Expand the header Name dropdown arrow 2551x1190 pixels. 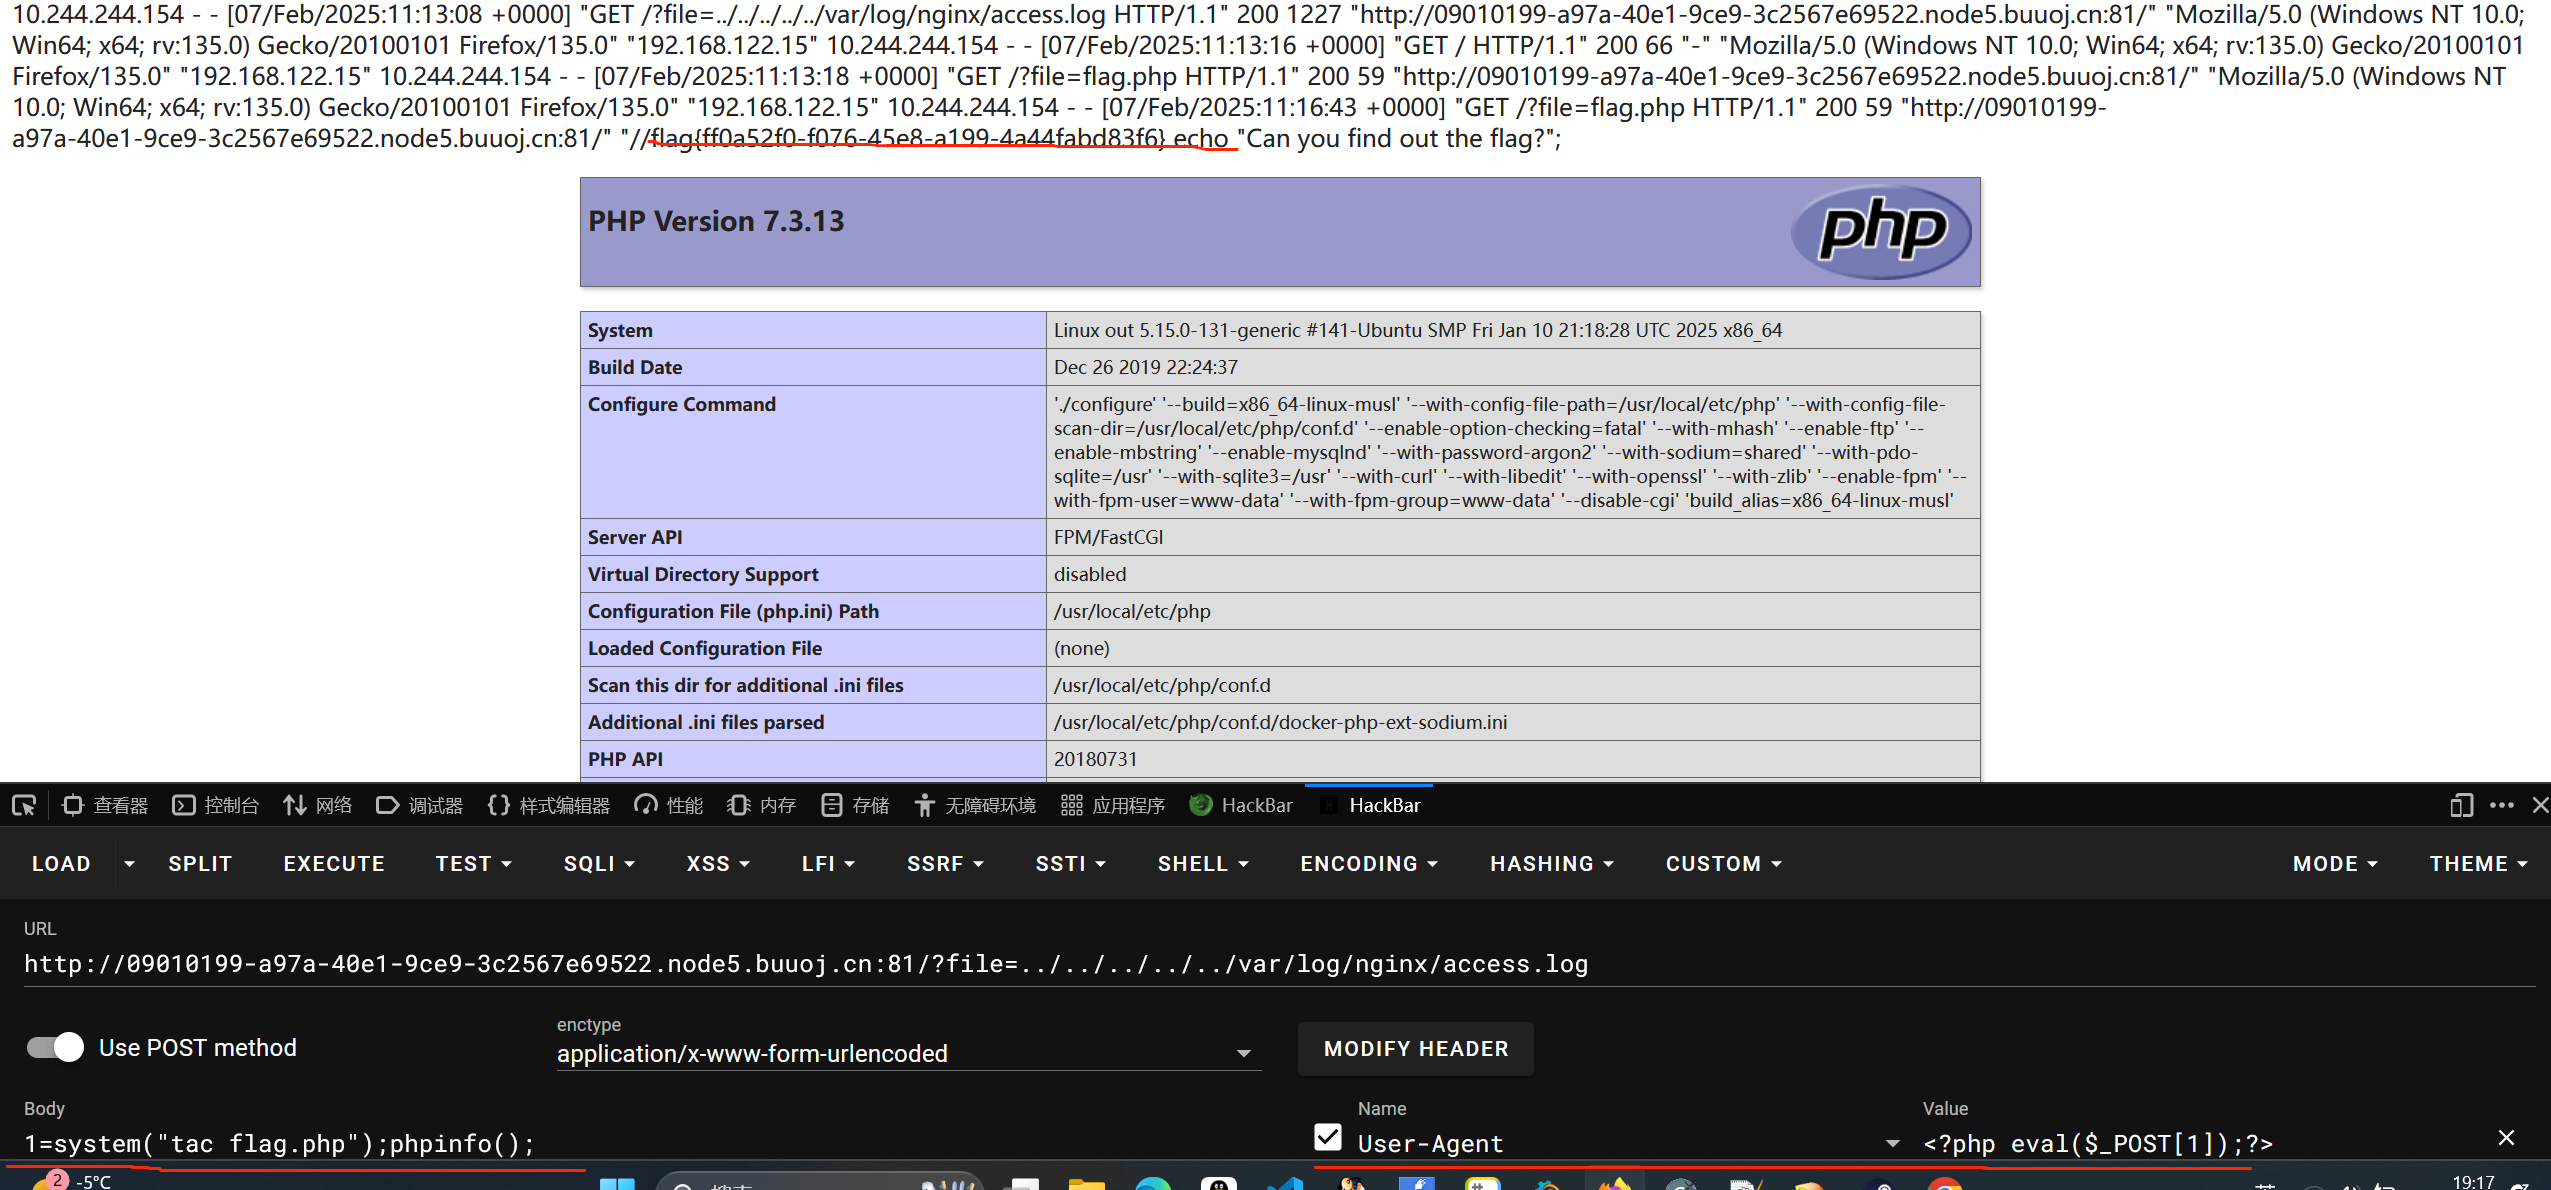point(1892,1143)
